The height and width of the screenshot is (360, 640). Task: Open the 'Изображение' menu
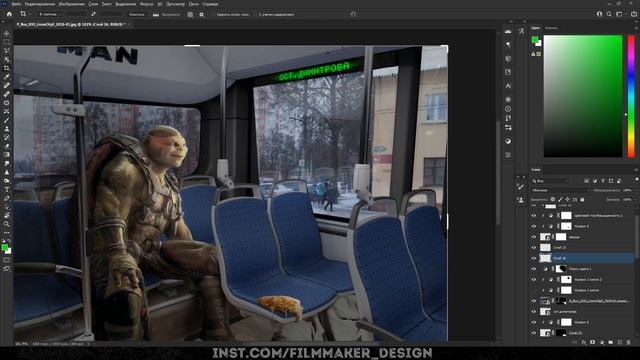(72, 4)
